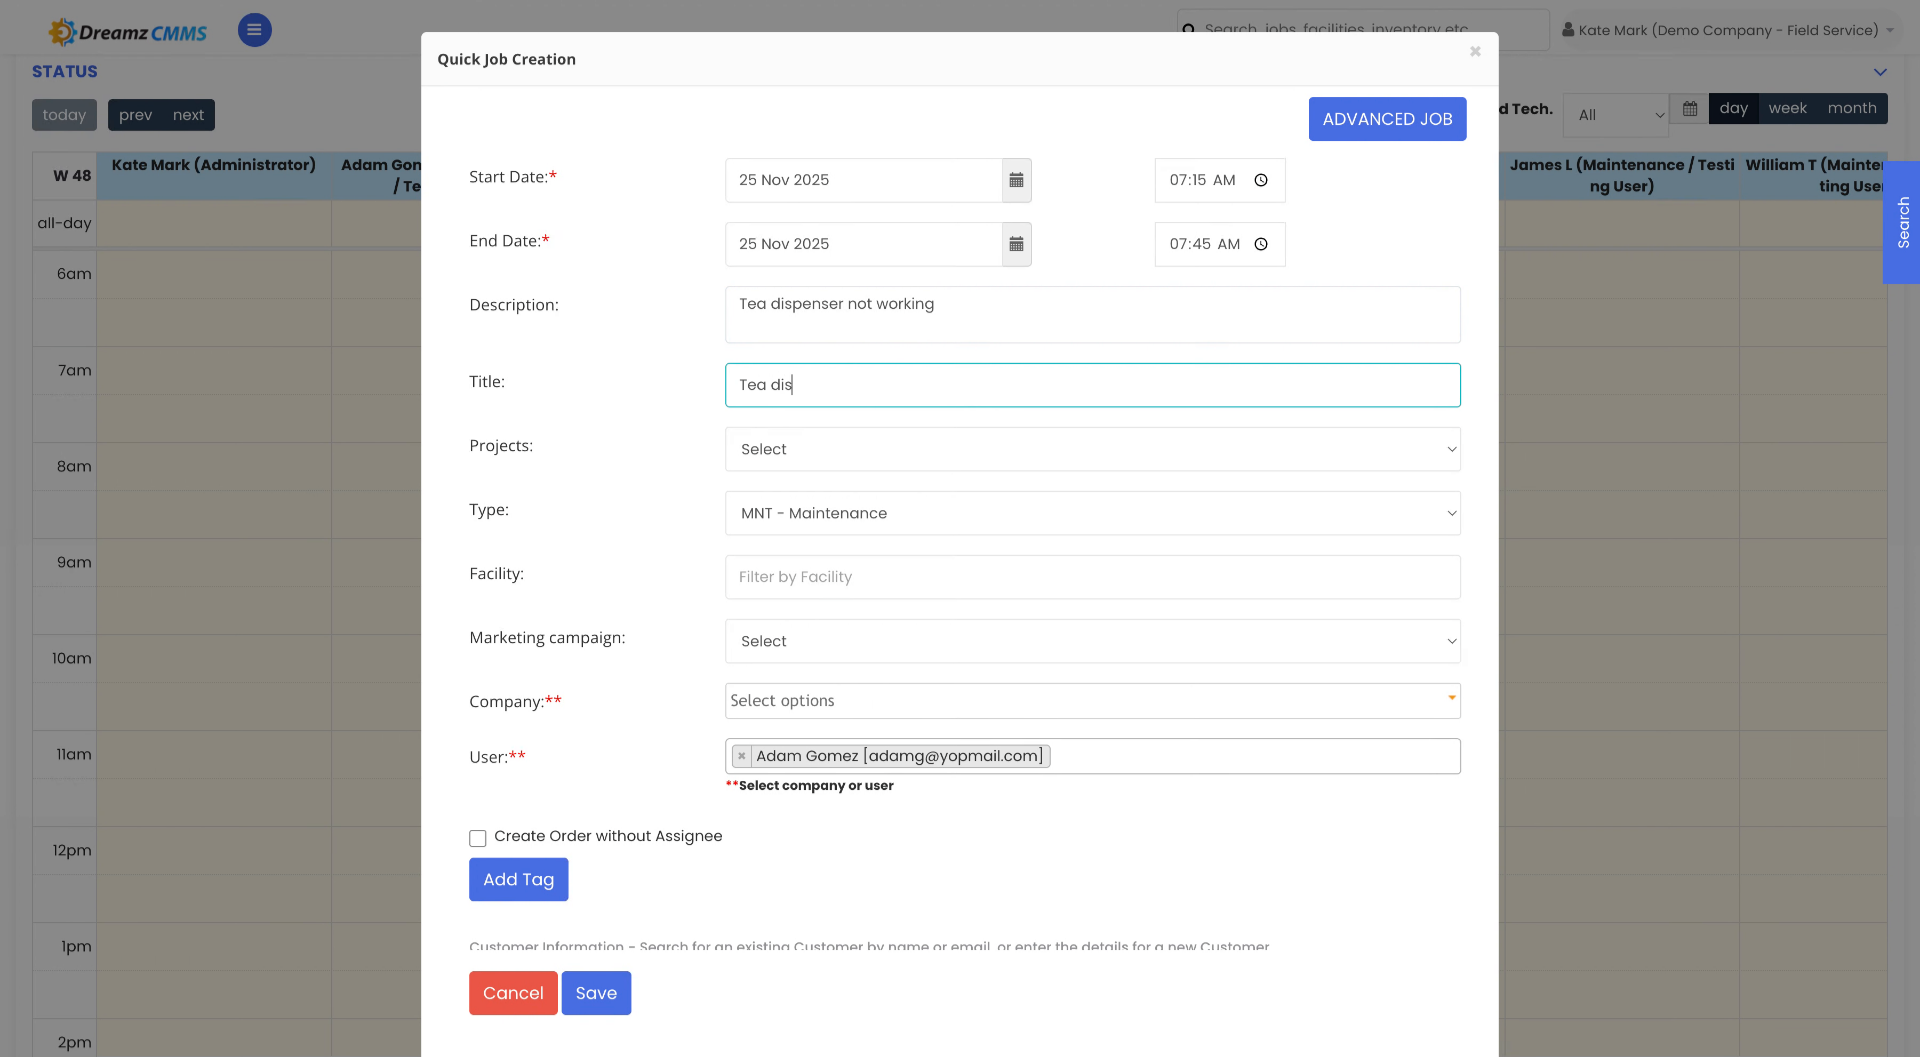Image resolution: width=1920 pixels, height=1057 pixels.
Task: Click inside the Title input field
Action: [1092, 385]
